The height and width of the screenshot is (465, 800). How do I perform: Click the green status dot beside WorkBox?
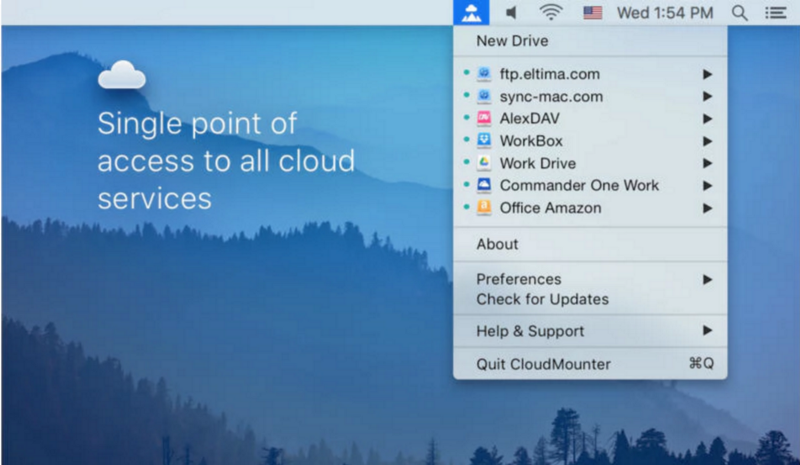coord(466,139)
